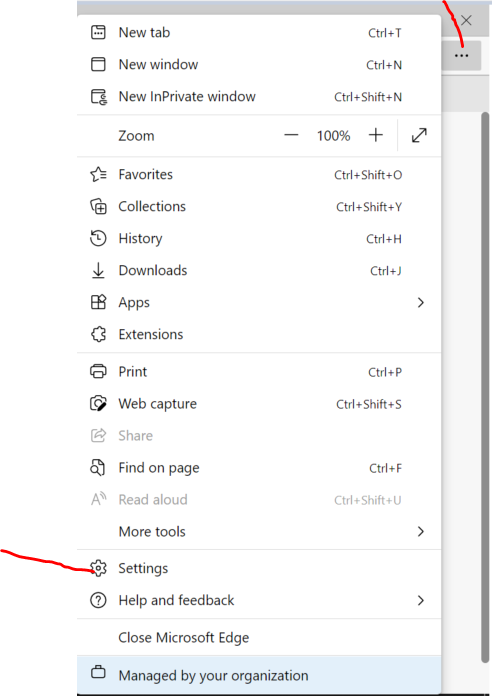This screenshot has height=696, width=492.
Task: Expand the More tools submenu arrow
Action: [x=421, y=531]
